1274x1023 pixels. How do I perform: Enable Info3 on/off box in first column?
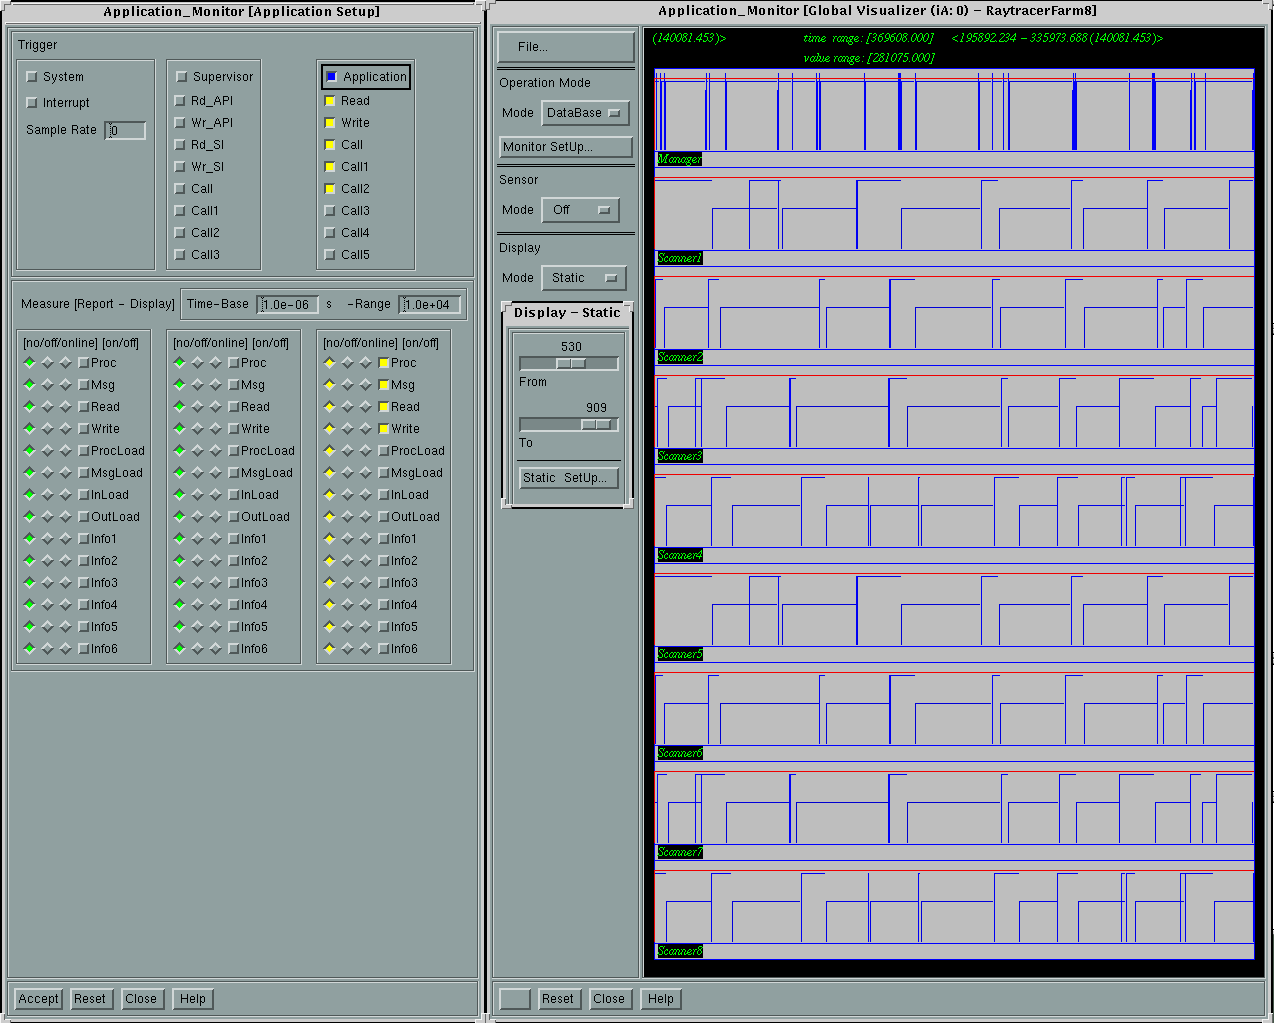tap(84, 583)
